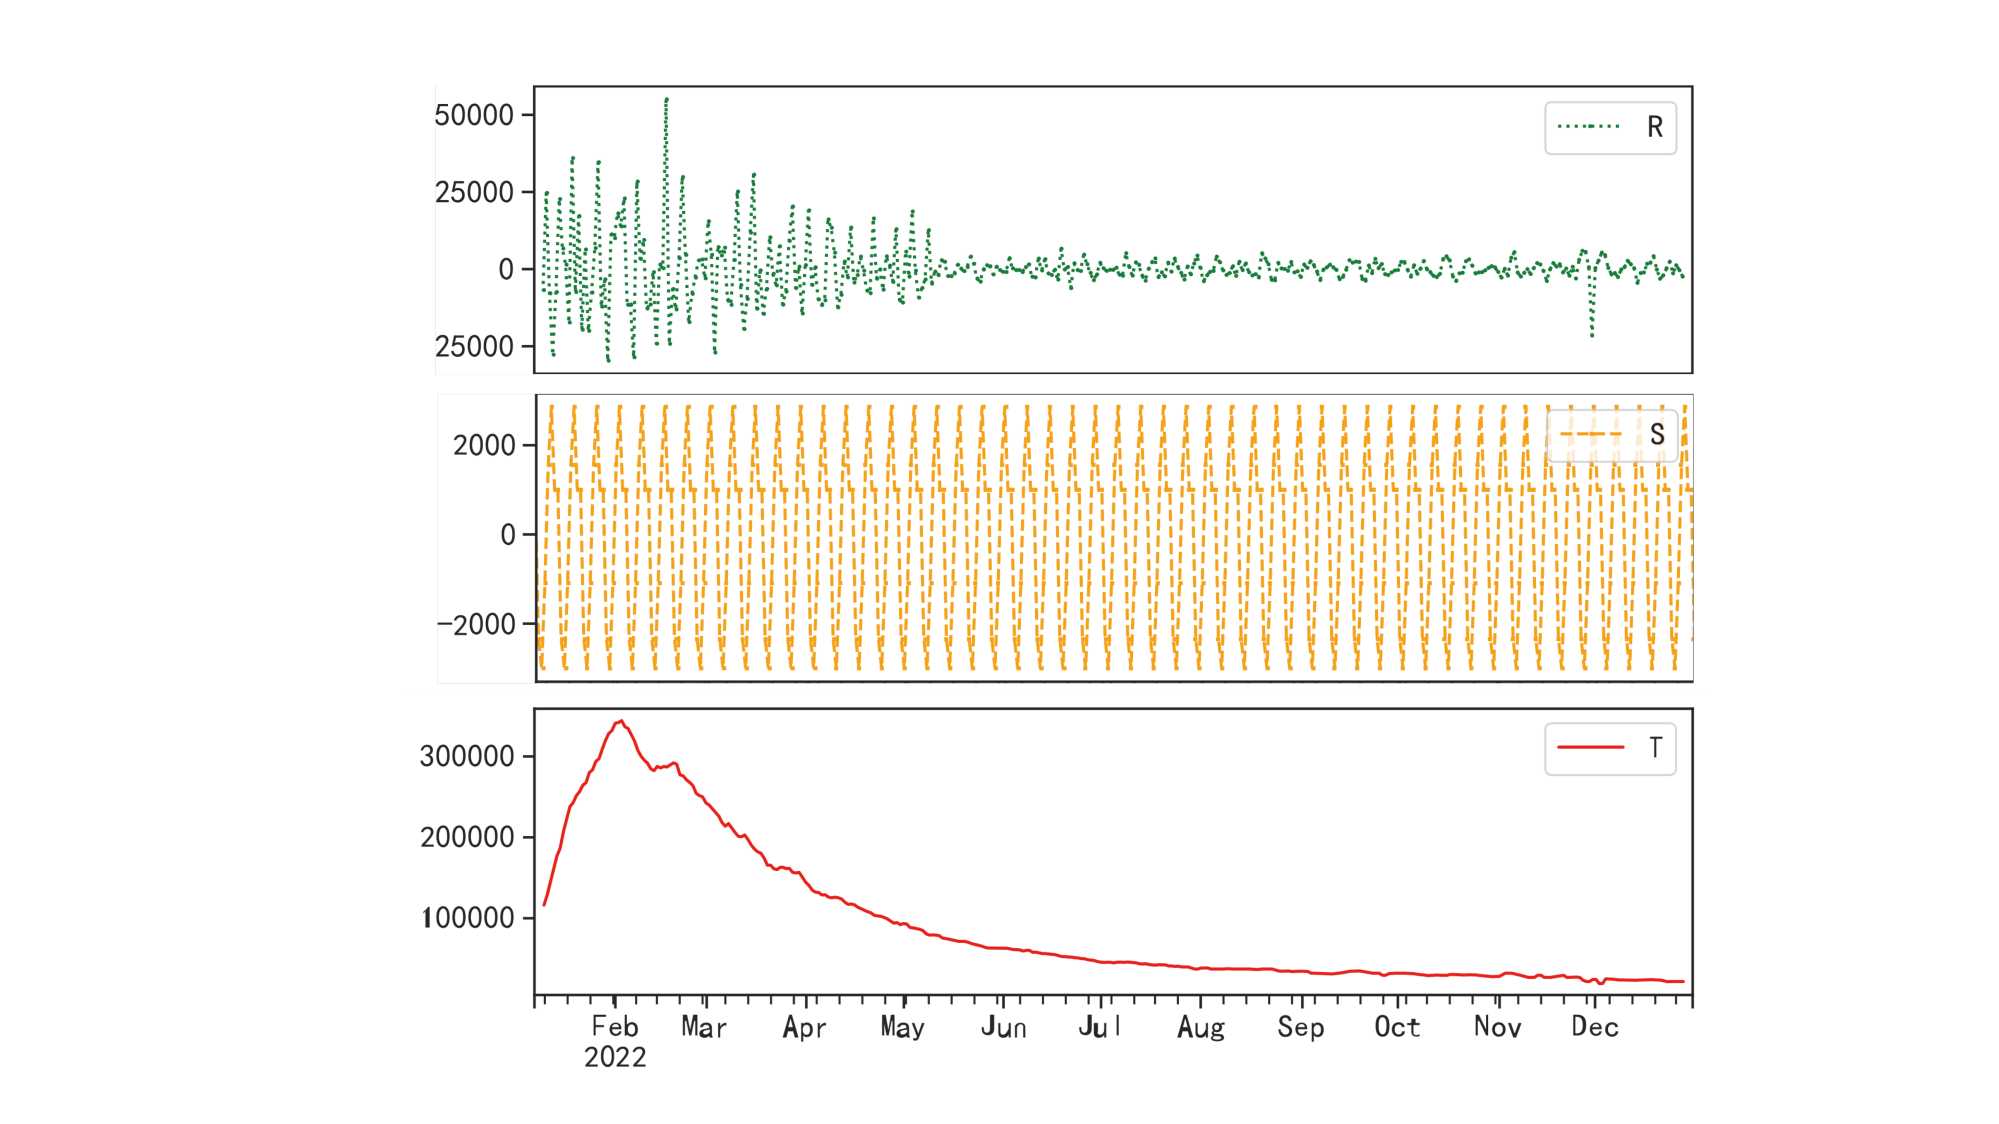Click the Jun month label on the x-axis
The height and width of the screenshot is (1124, 1999).
1003,1027
